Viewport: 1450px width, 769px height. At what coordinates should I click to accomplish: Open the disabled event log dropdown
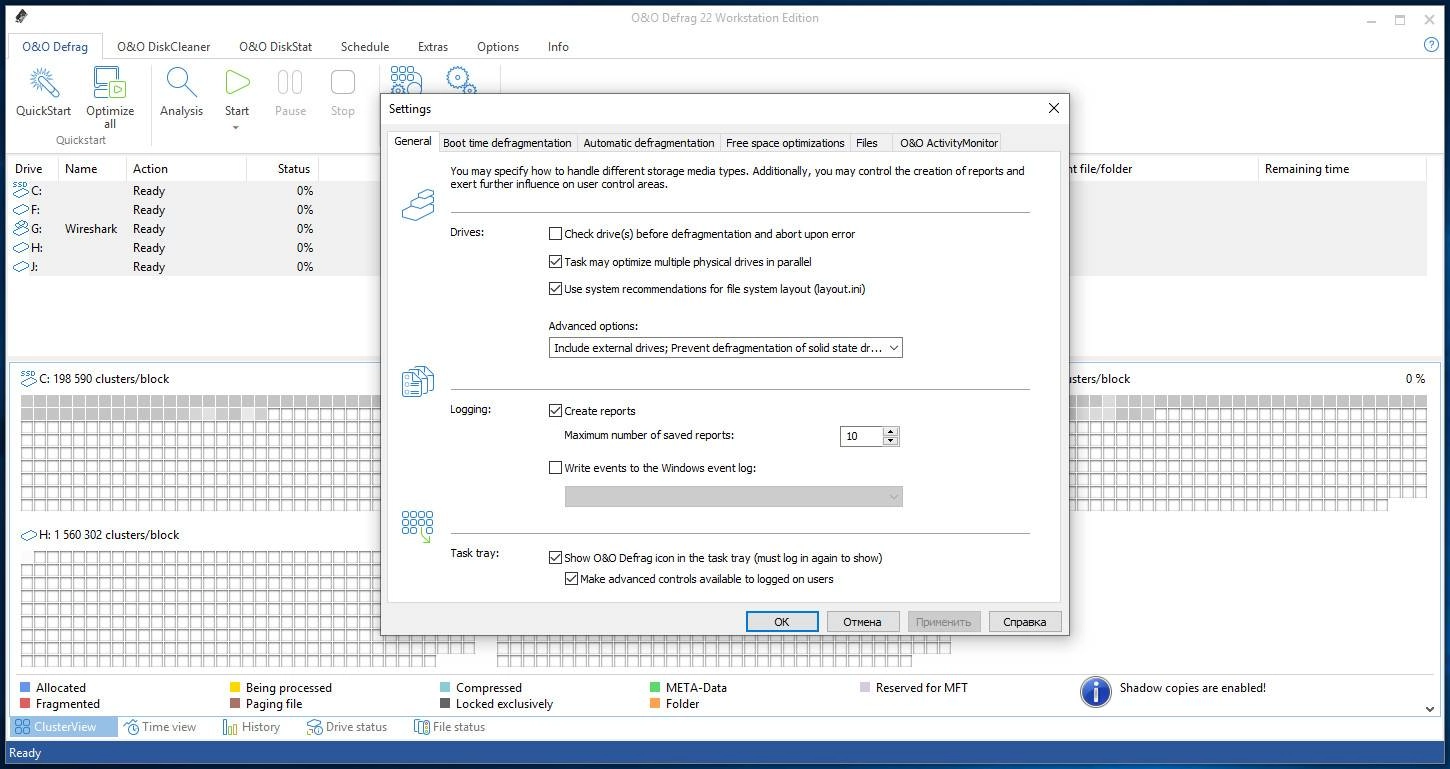click(734, 497)
